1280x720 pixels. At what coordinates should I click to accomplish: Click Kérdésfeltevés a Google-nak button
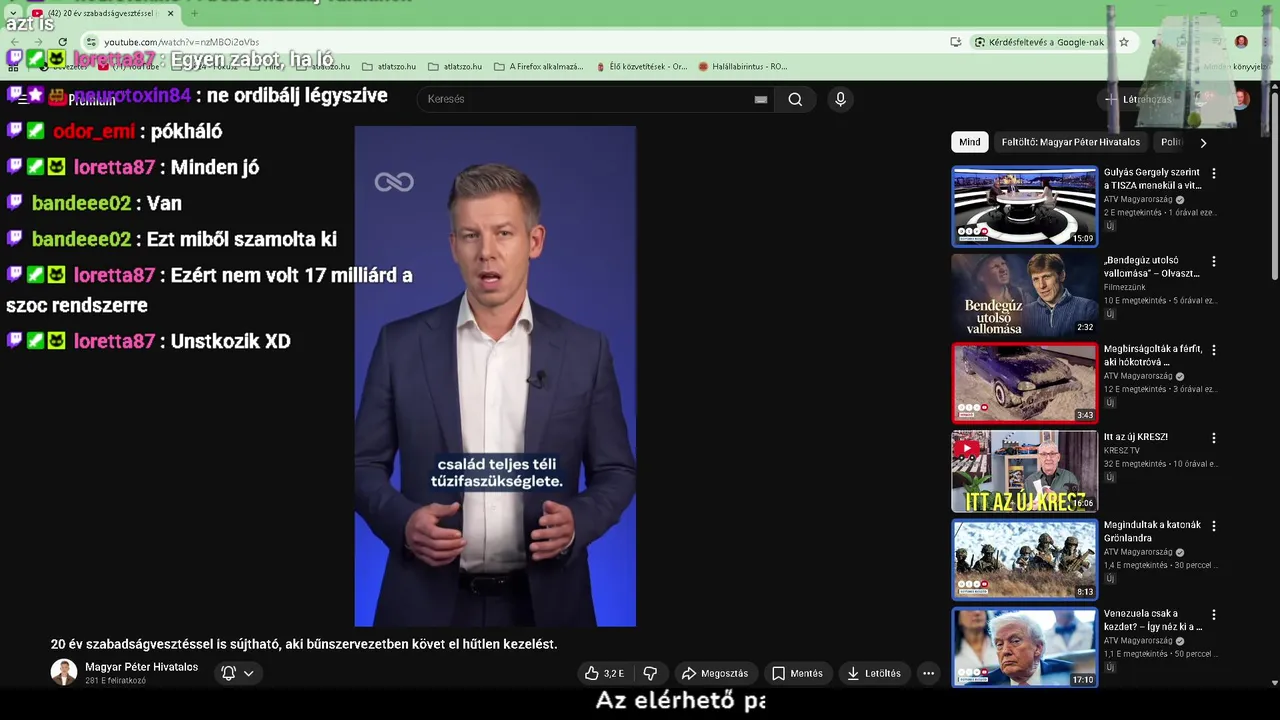point(1039,42)
